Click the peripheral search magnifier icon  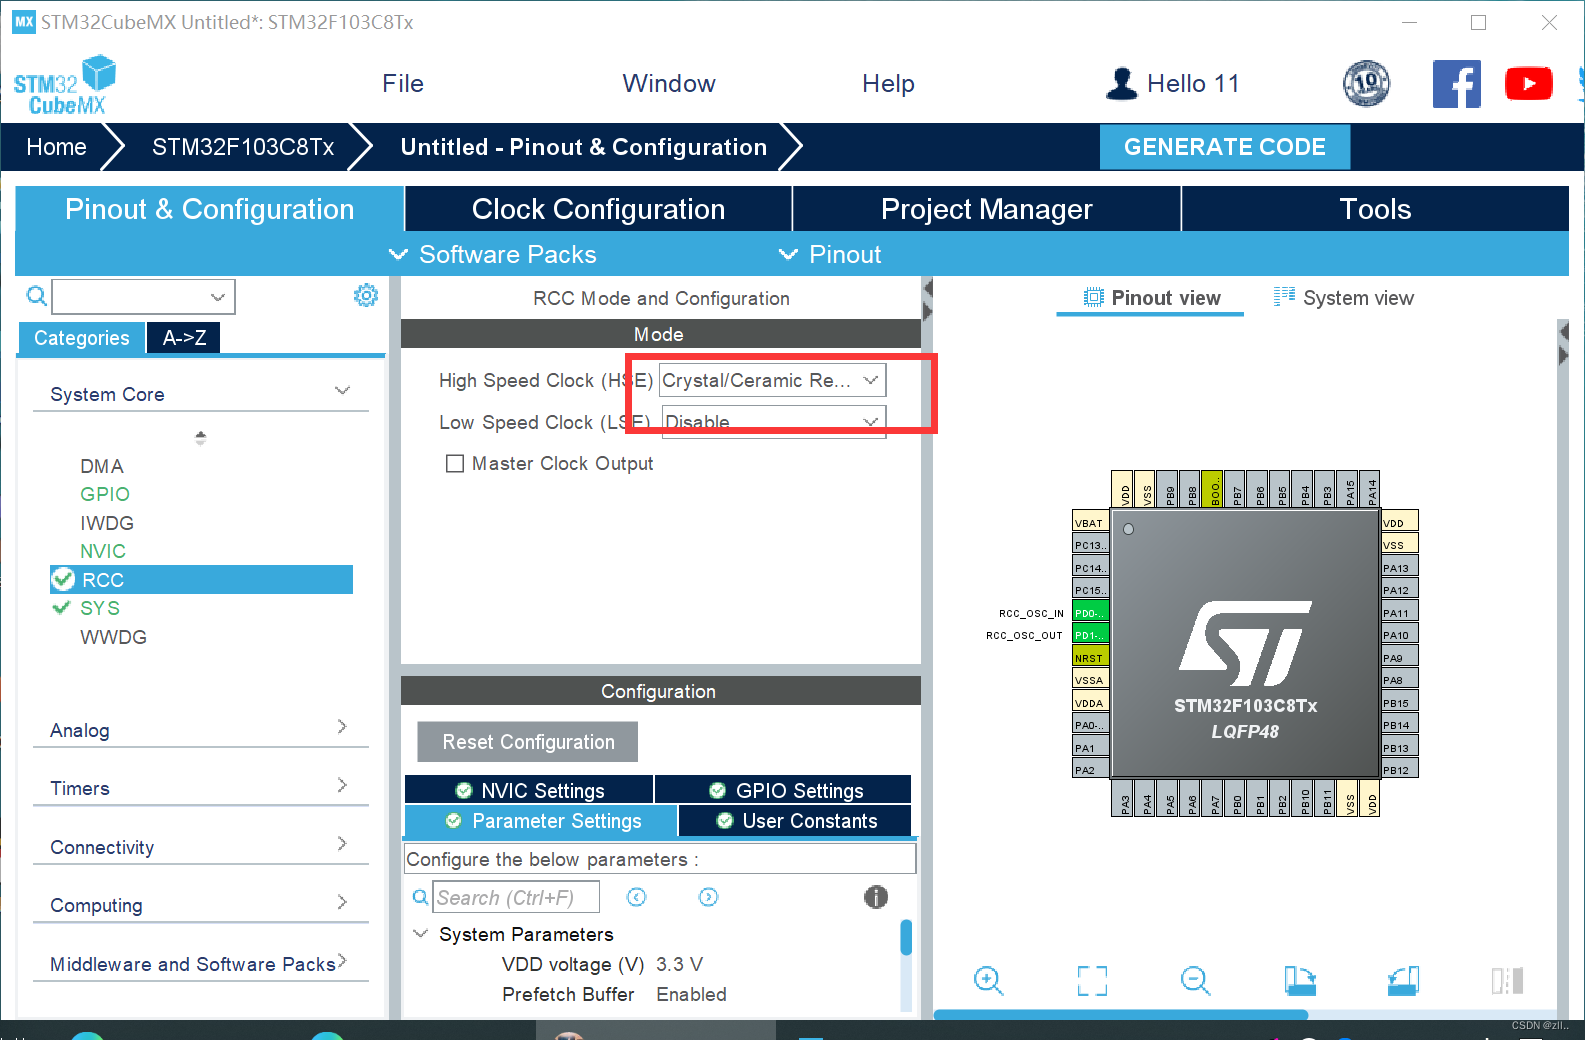tap(36, 296)
